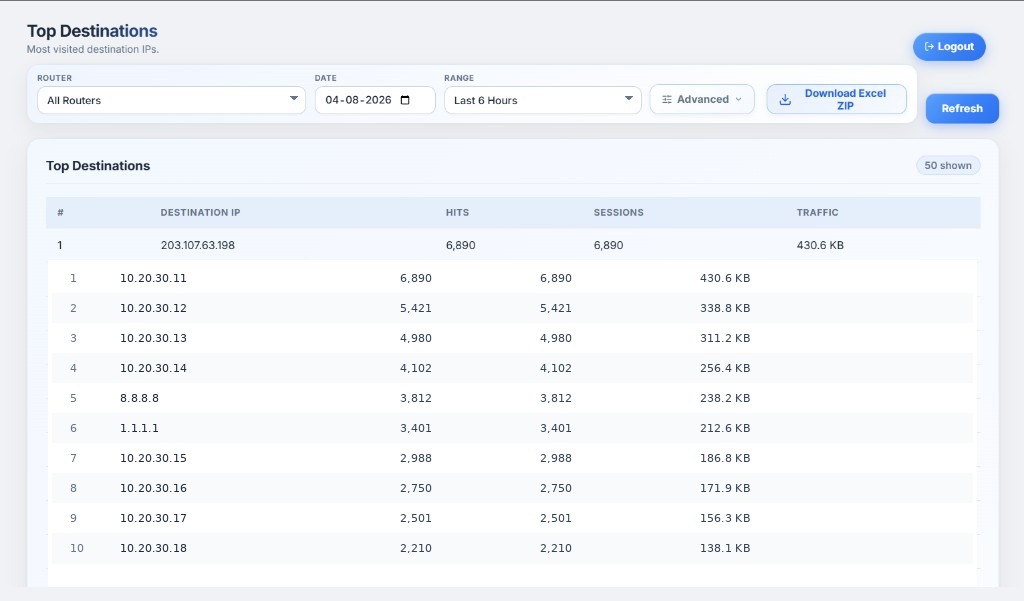The image size is (1024, 601).
Task: Click the # column header
Action: 60,212
